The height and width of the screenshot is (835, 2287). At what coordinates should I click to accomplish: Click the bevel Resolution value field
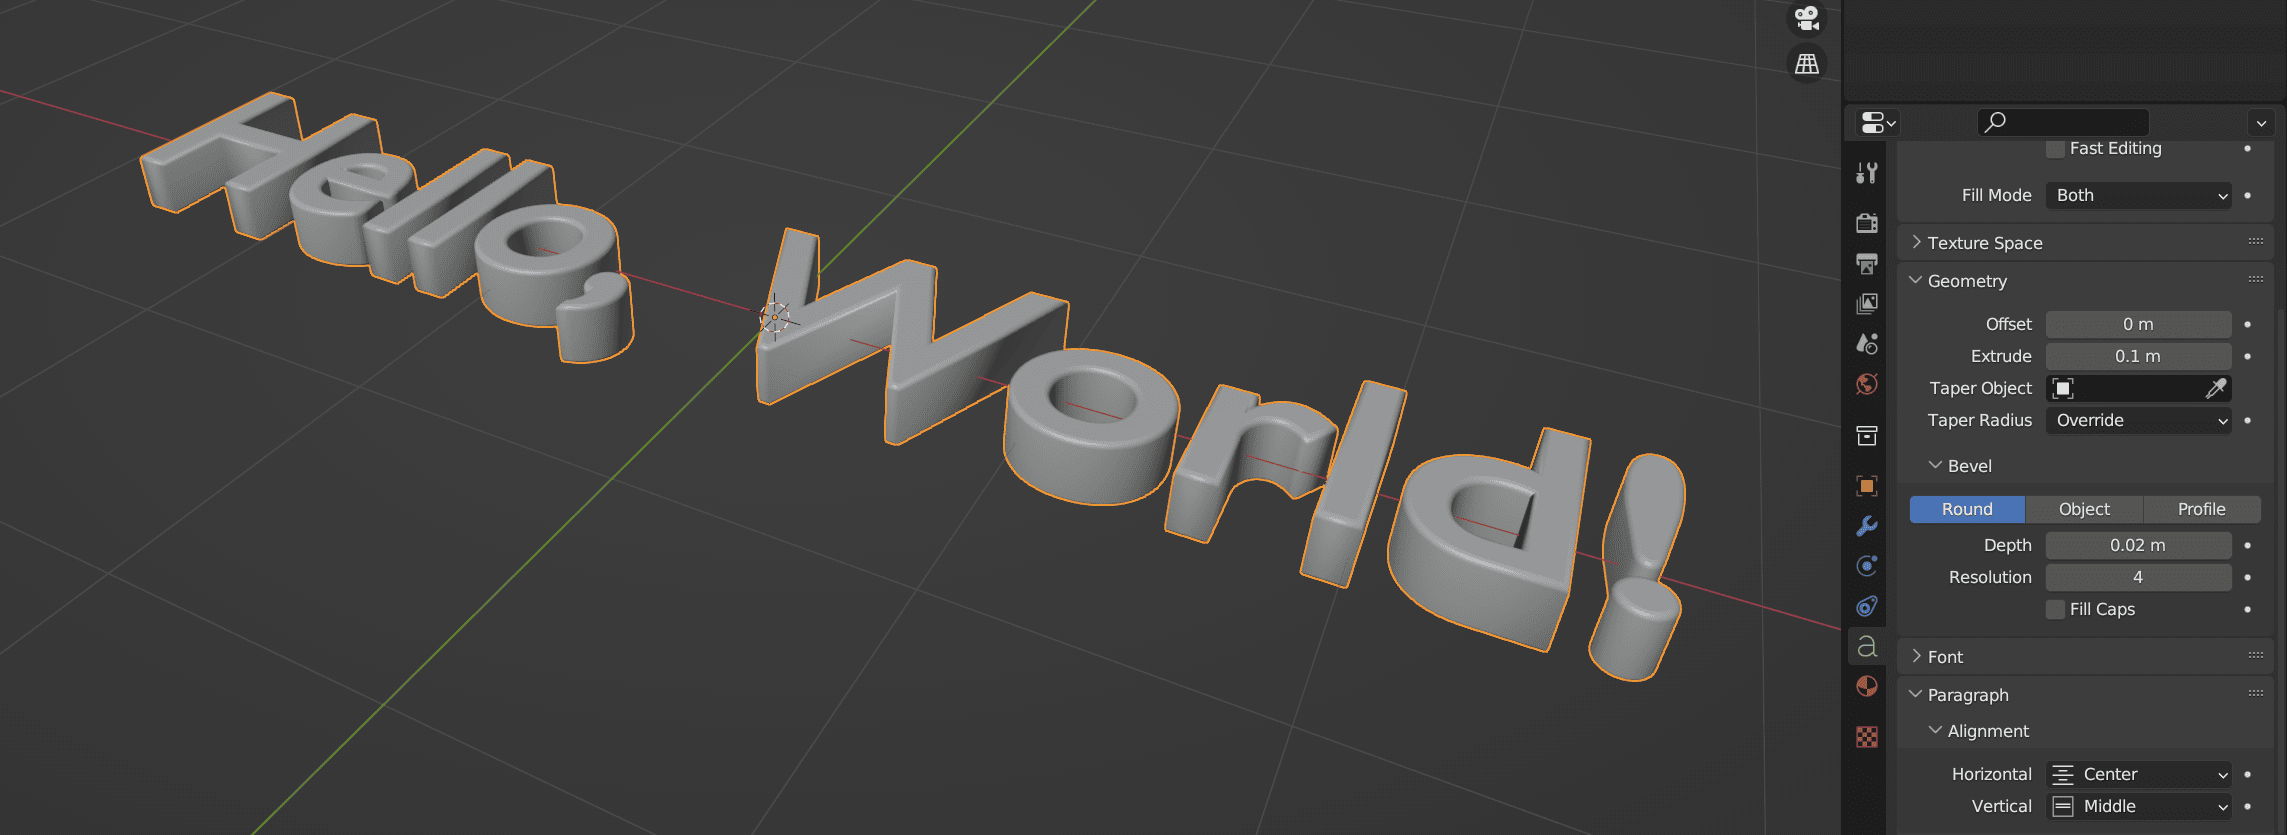tap(2138, 577)
